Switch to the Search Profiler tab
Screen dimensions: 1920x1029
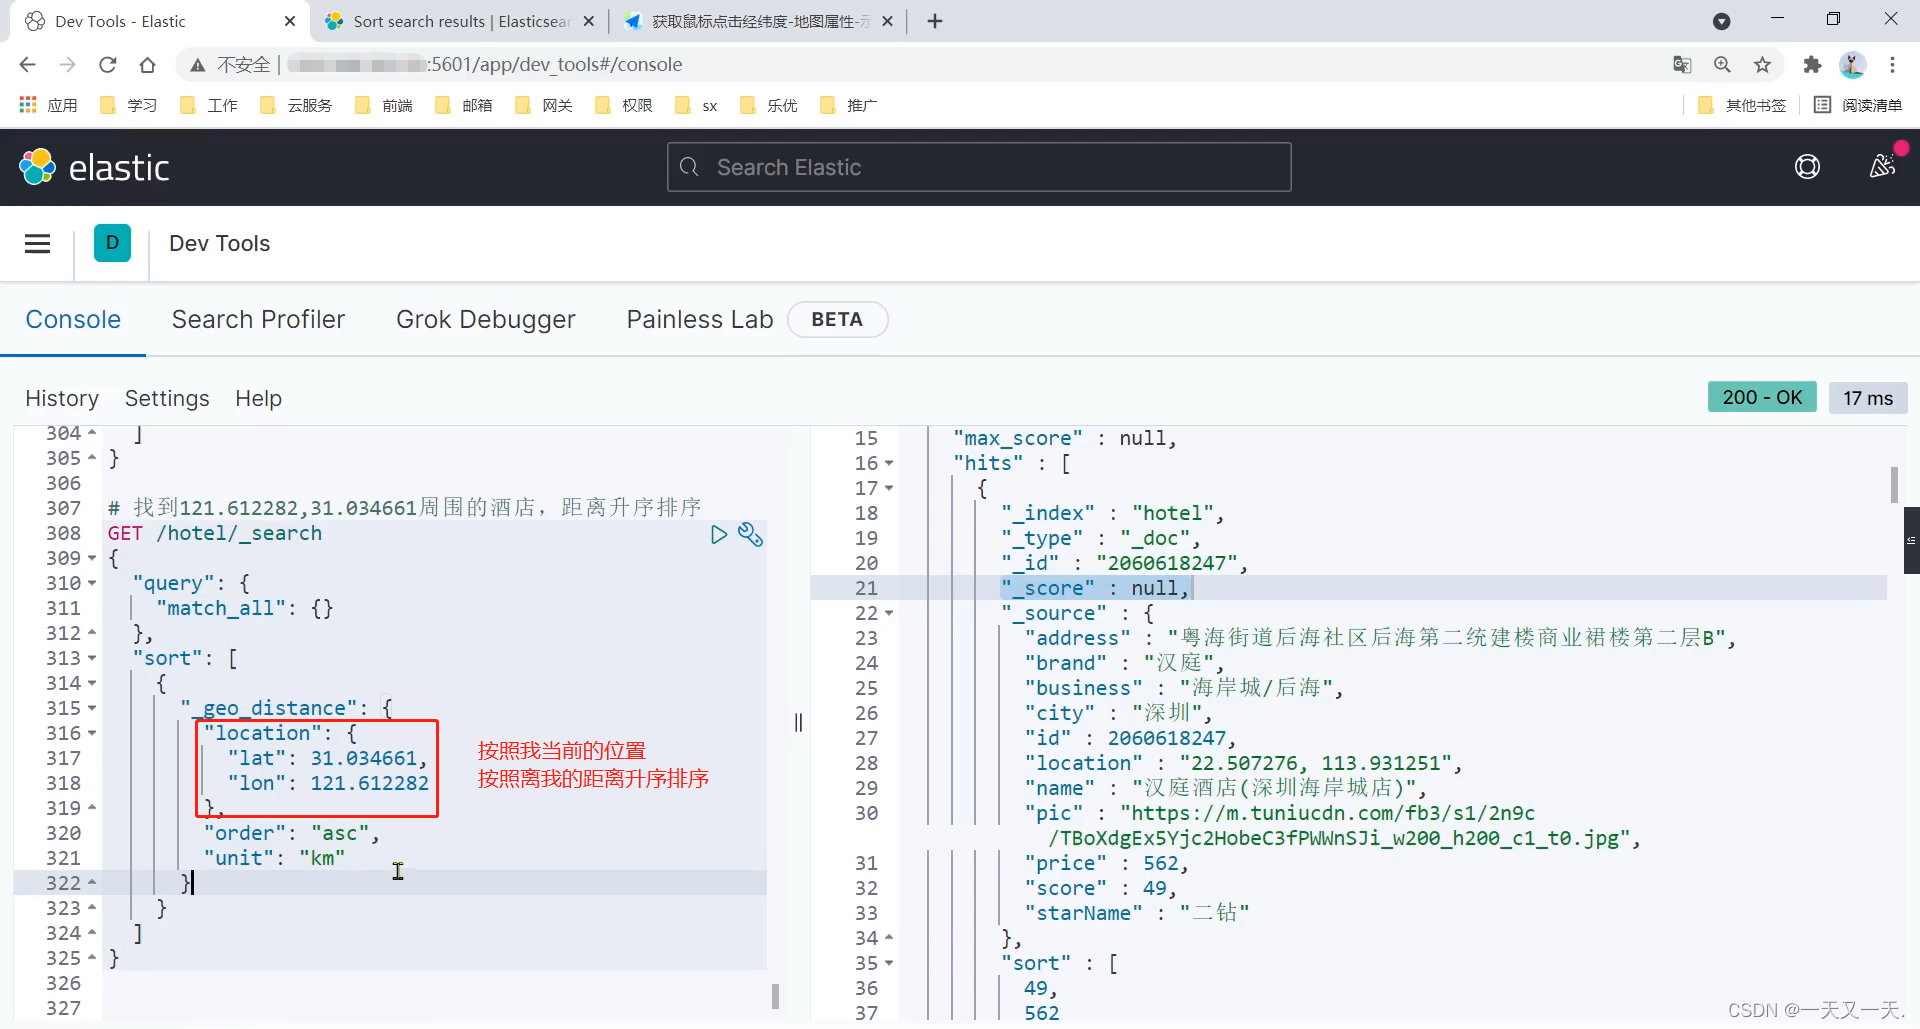coord(258,320)
